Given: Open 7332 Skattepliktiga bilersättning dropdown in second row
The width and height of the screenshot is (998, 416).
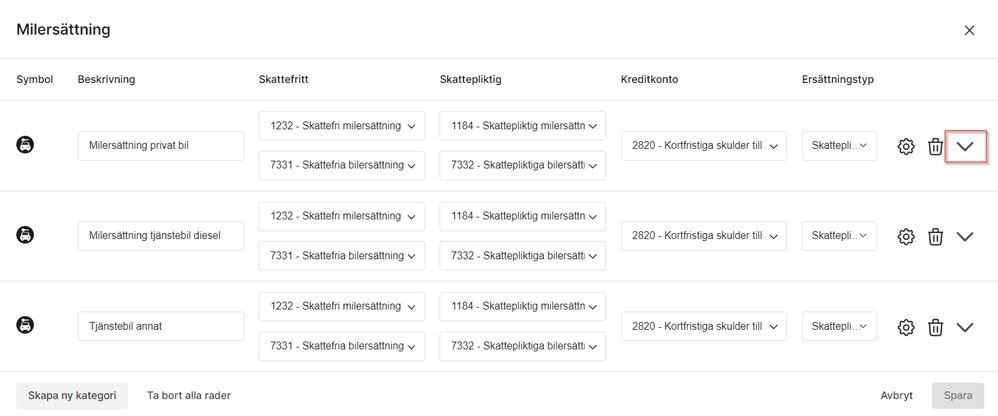Looking at the screenshot, I should [523, 256].
